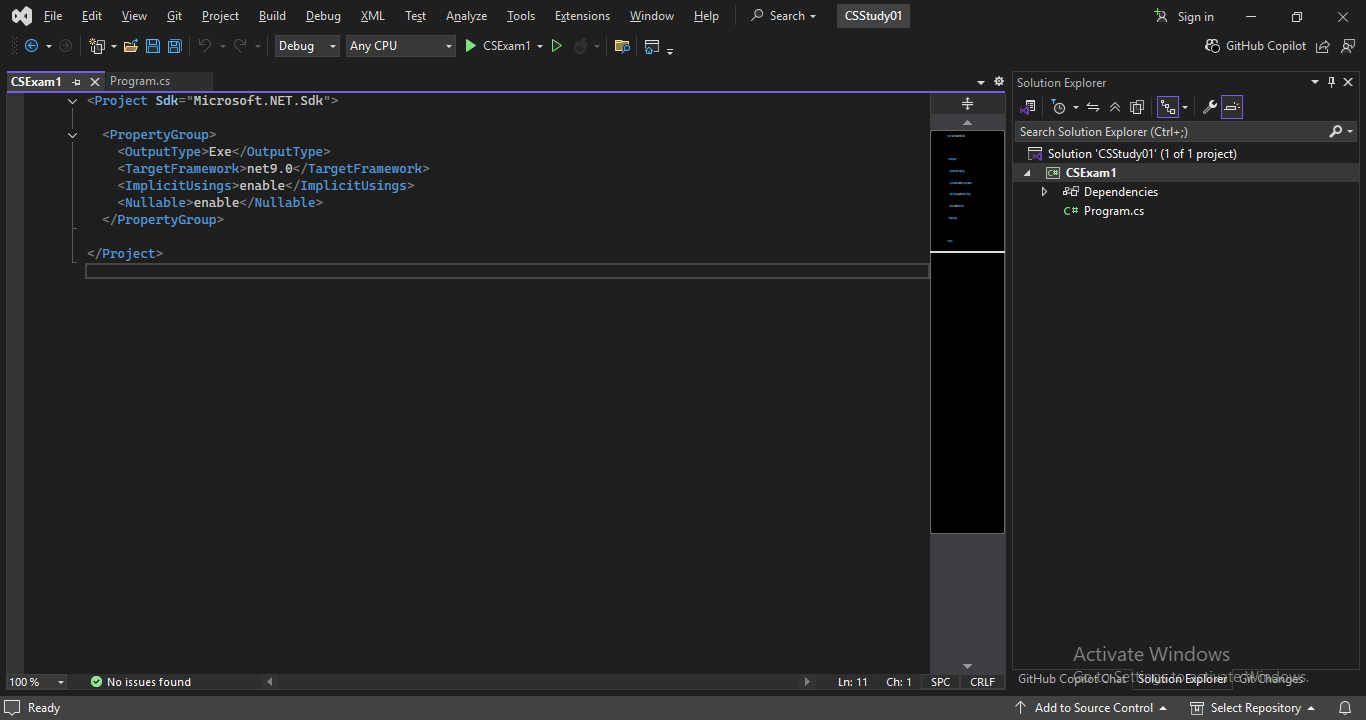
Task: Open the Build menu
Action: pyautogui.click(x=272, y=16)
